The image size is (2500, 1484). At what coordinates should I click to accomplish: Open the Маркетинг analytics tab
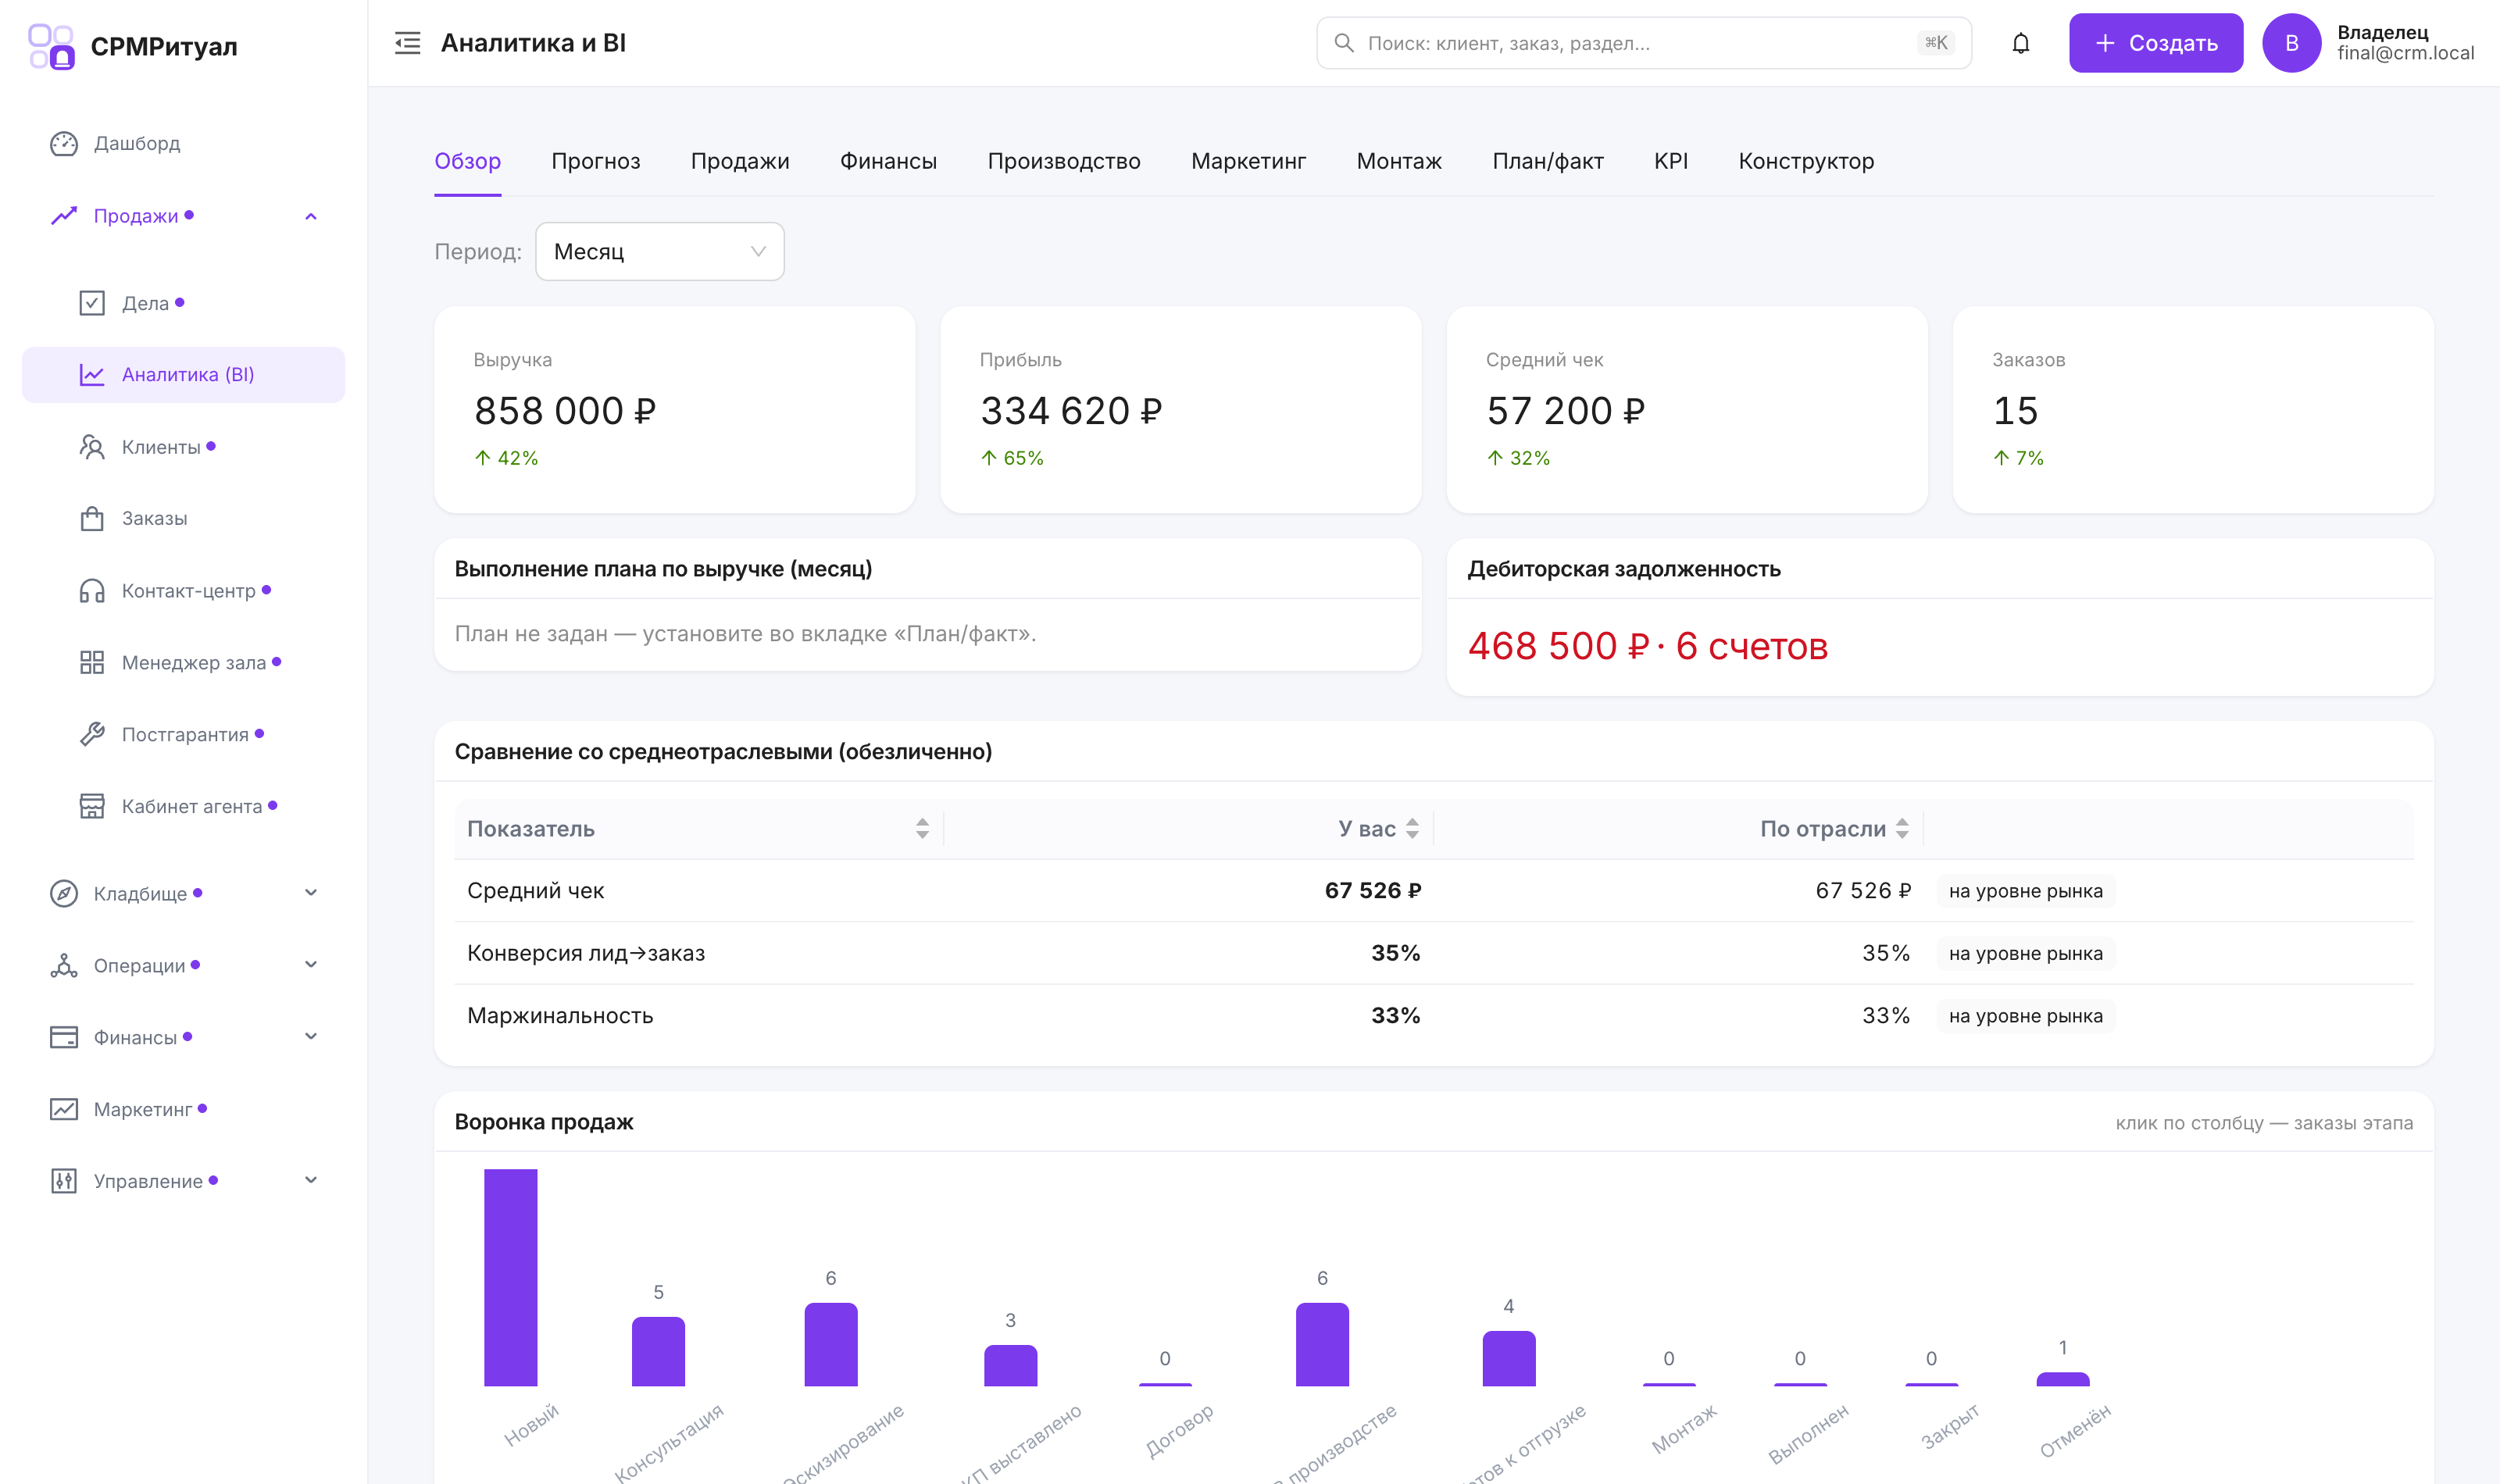[x=1248, y=161]
